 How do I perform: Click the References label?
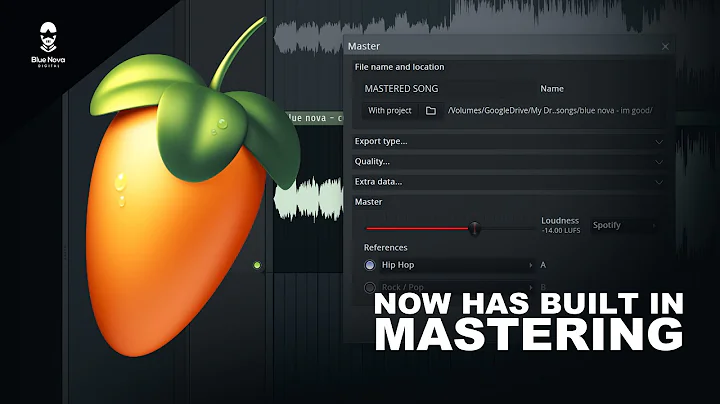point(385,247)
